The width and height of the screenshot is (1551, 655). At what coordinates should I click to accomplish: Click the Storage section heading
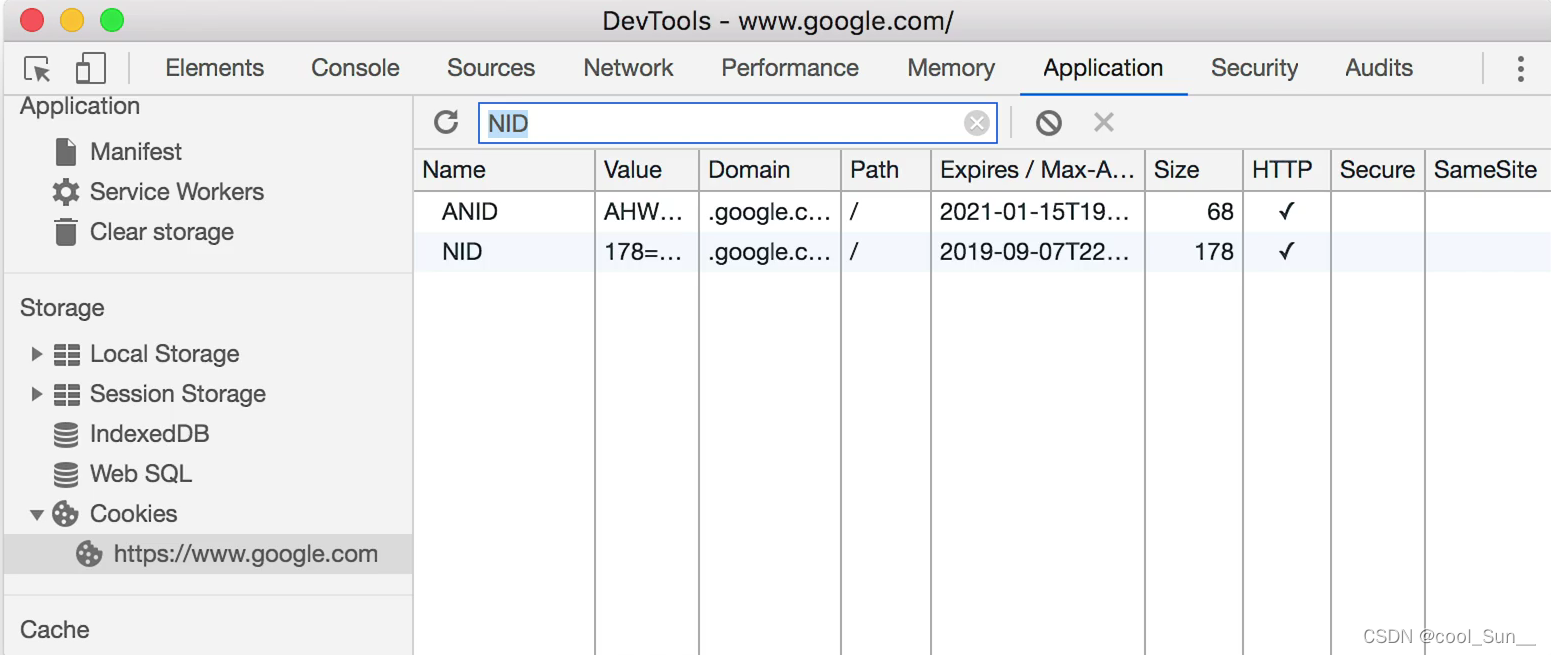62,308
